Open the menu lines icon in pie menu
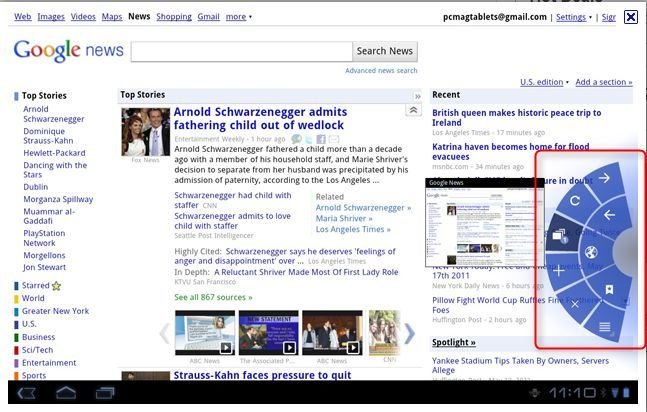Screen dimensions: 647x412 (604, 327)
